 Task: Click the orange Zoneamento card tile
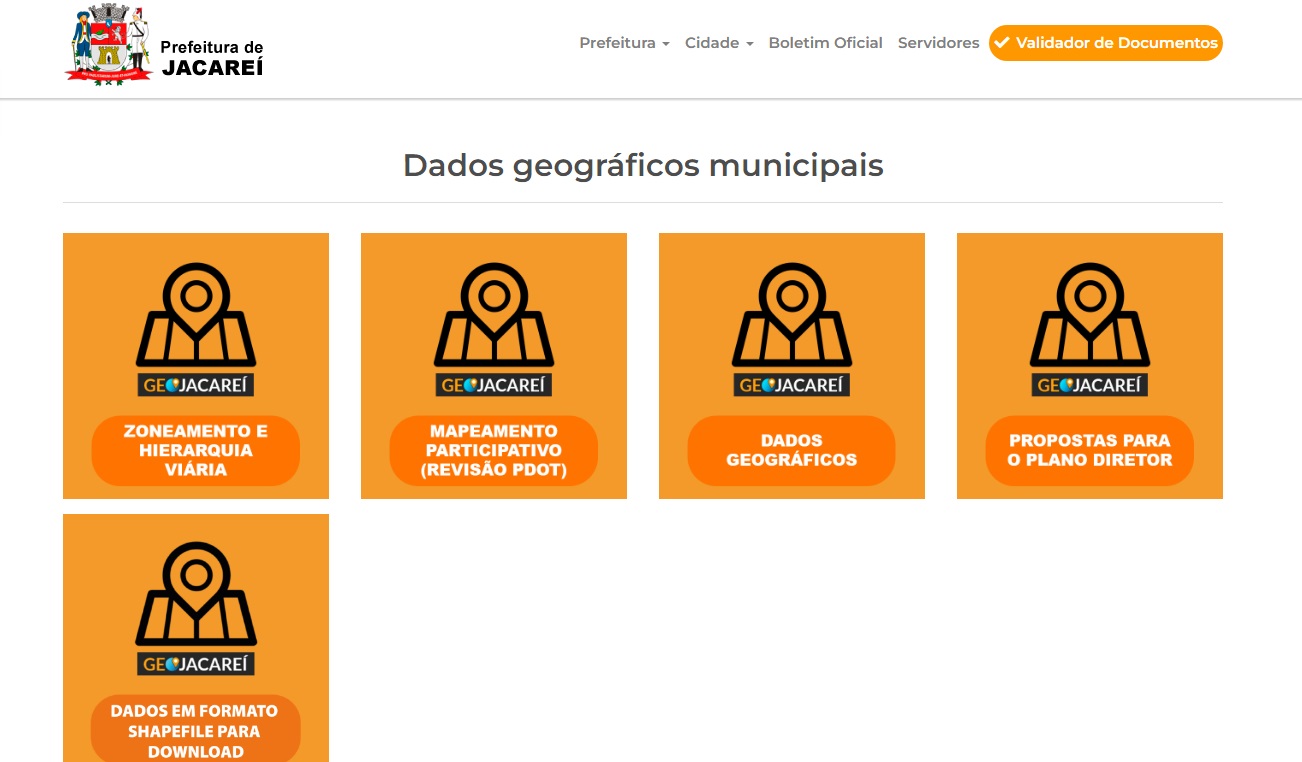196,365
